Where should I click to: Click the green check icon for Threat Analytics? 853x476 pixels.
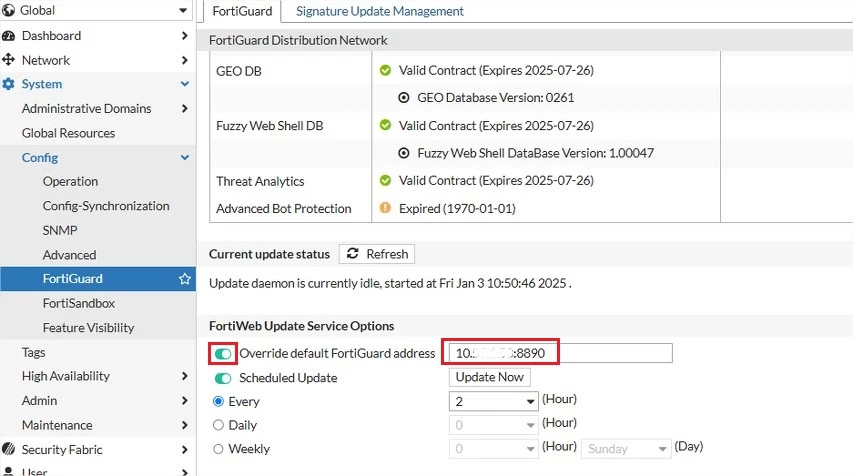[385, 180]
